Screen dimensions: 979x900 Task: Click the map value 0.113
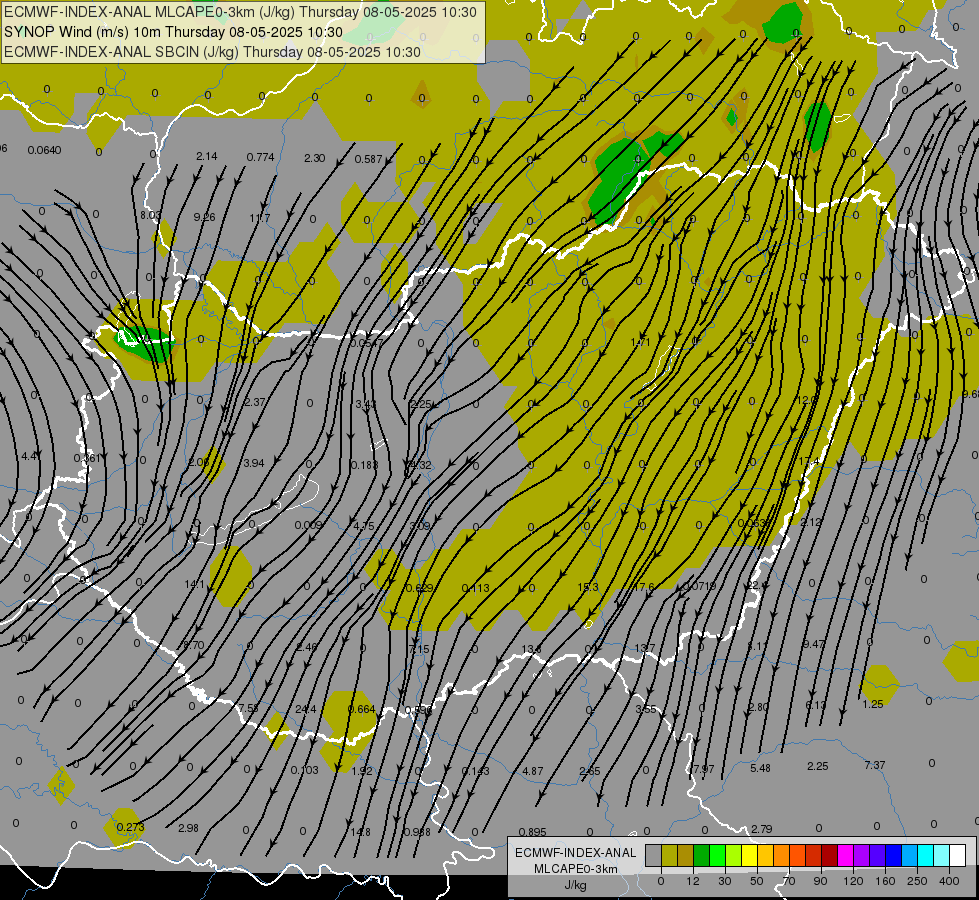pos(476,588)
